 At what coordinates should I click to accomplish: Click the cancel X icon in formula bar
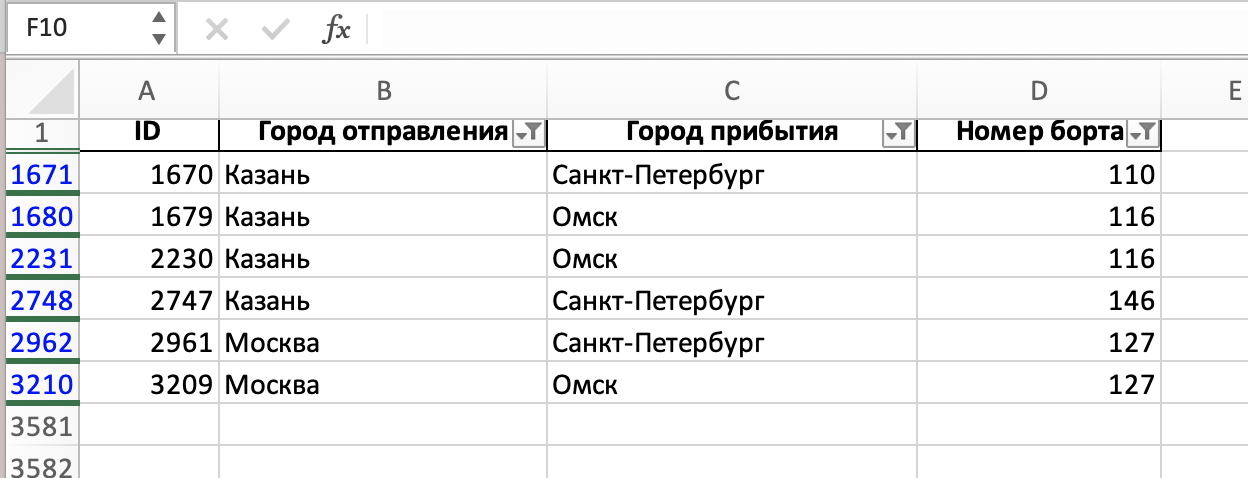[216, 29]
